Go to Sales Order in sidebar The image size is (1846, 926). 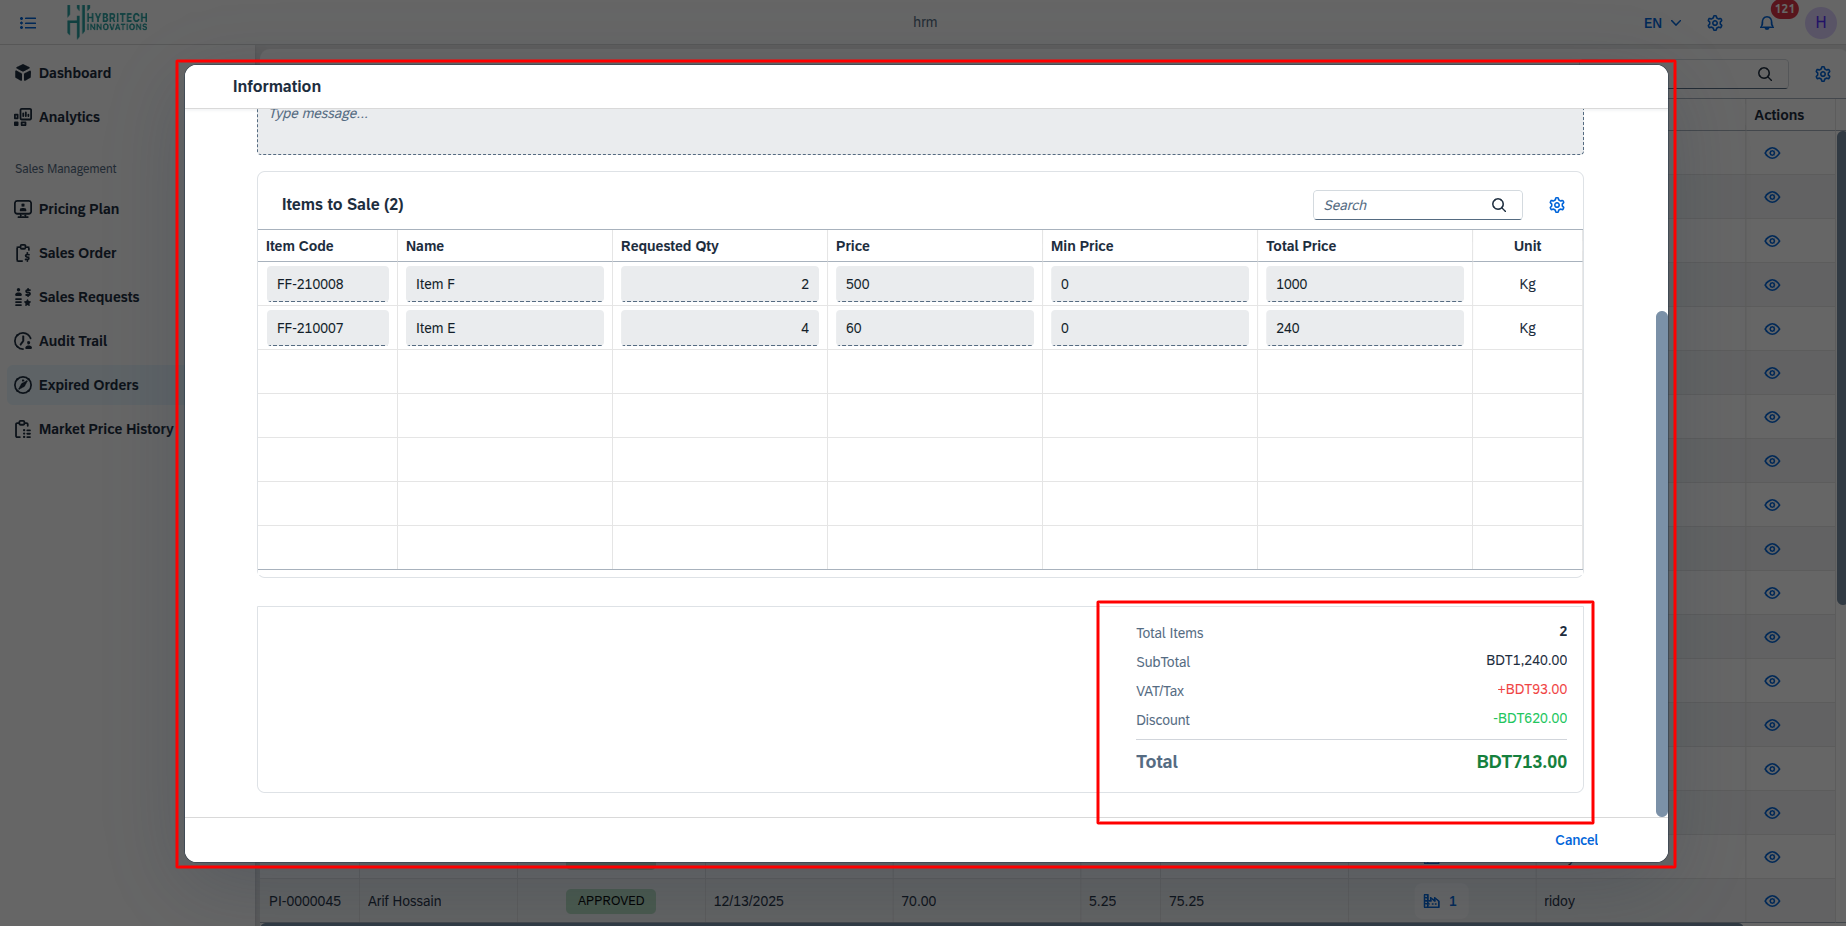point(77,253)
